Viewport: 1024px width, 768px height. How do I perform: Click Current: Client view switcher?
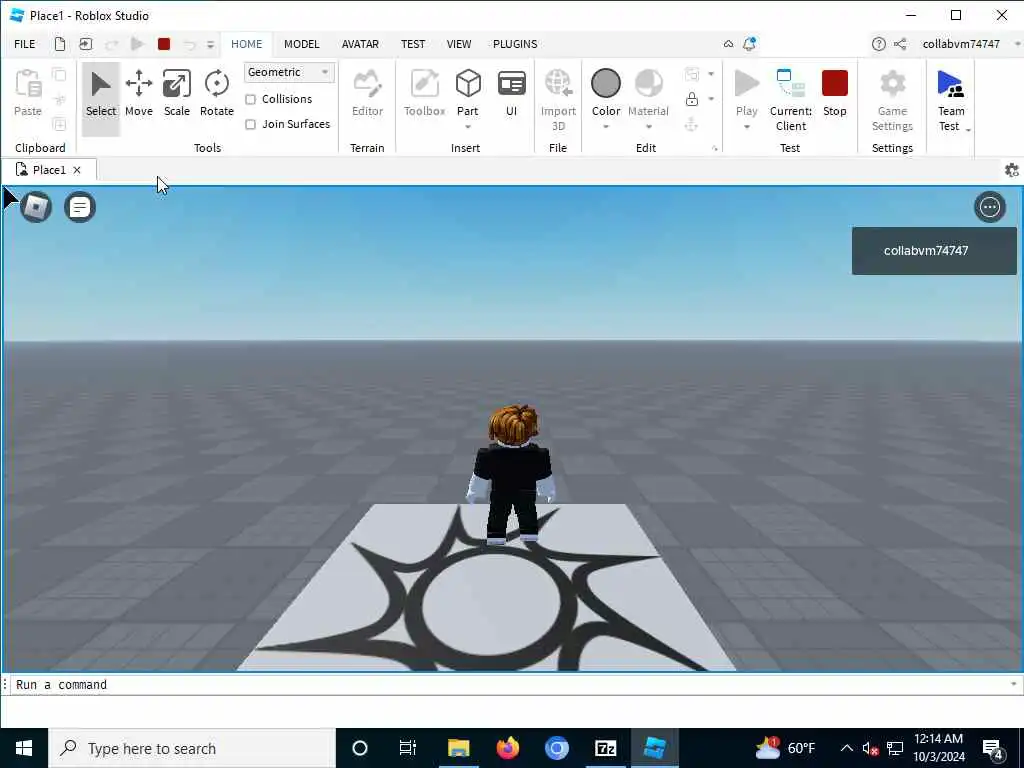pyautogui.click(x=791, y=100)
